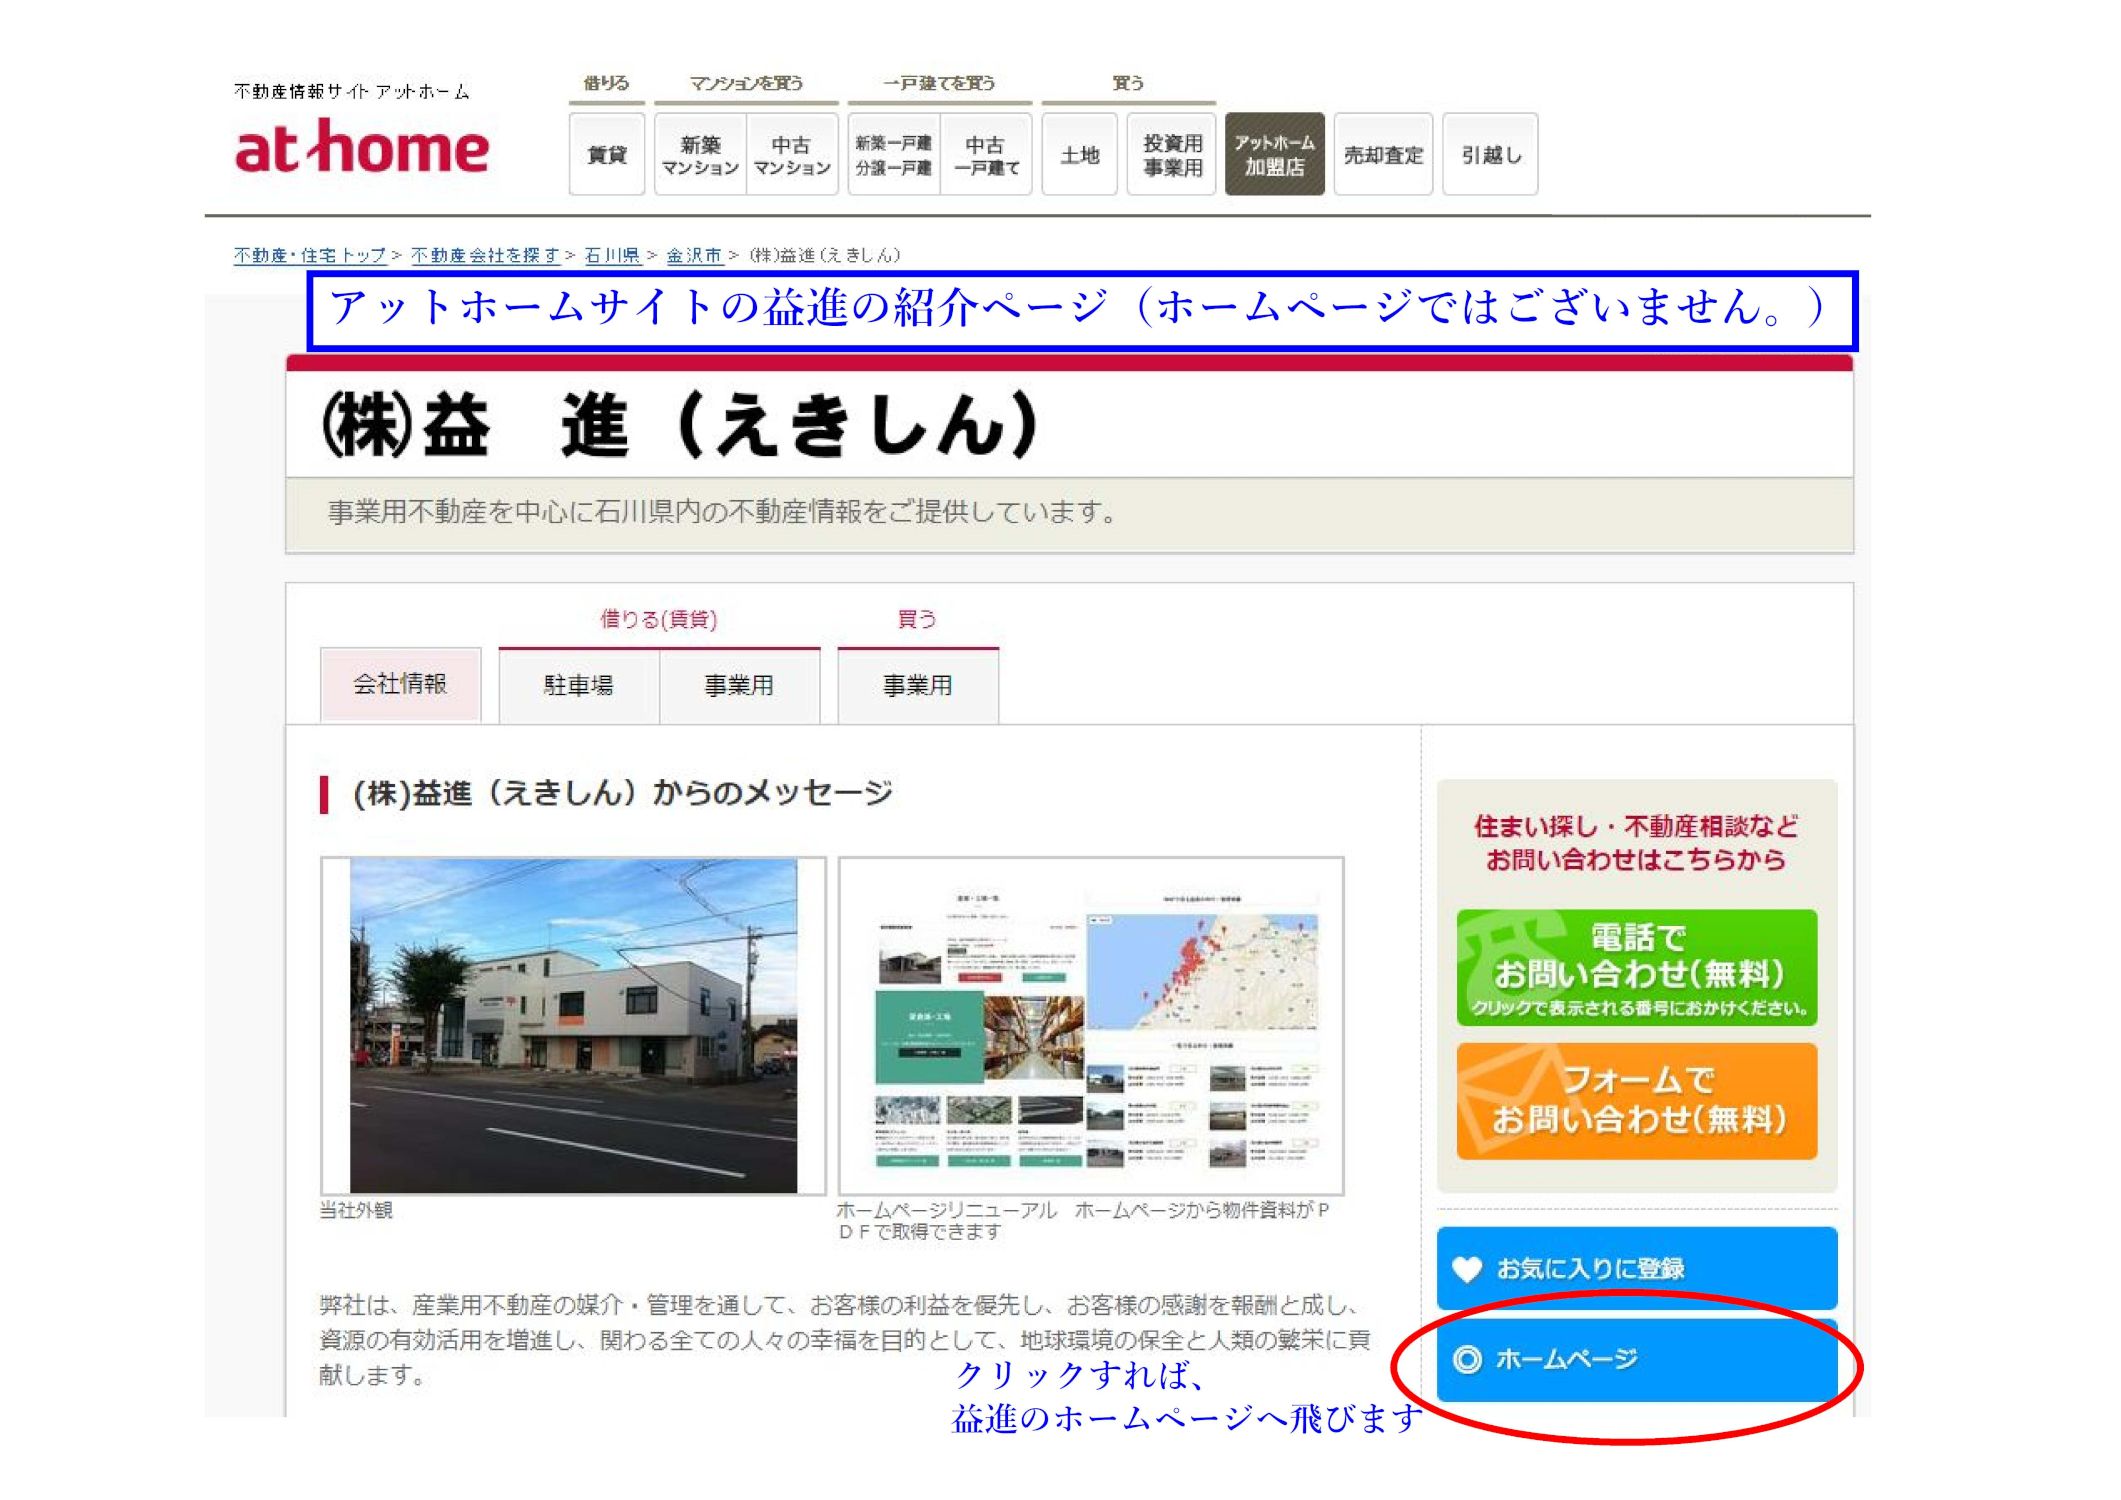Click the circle icon beside ホームページ

(x=1467, y=1359)
